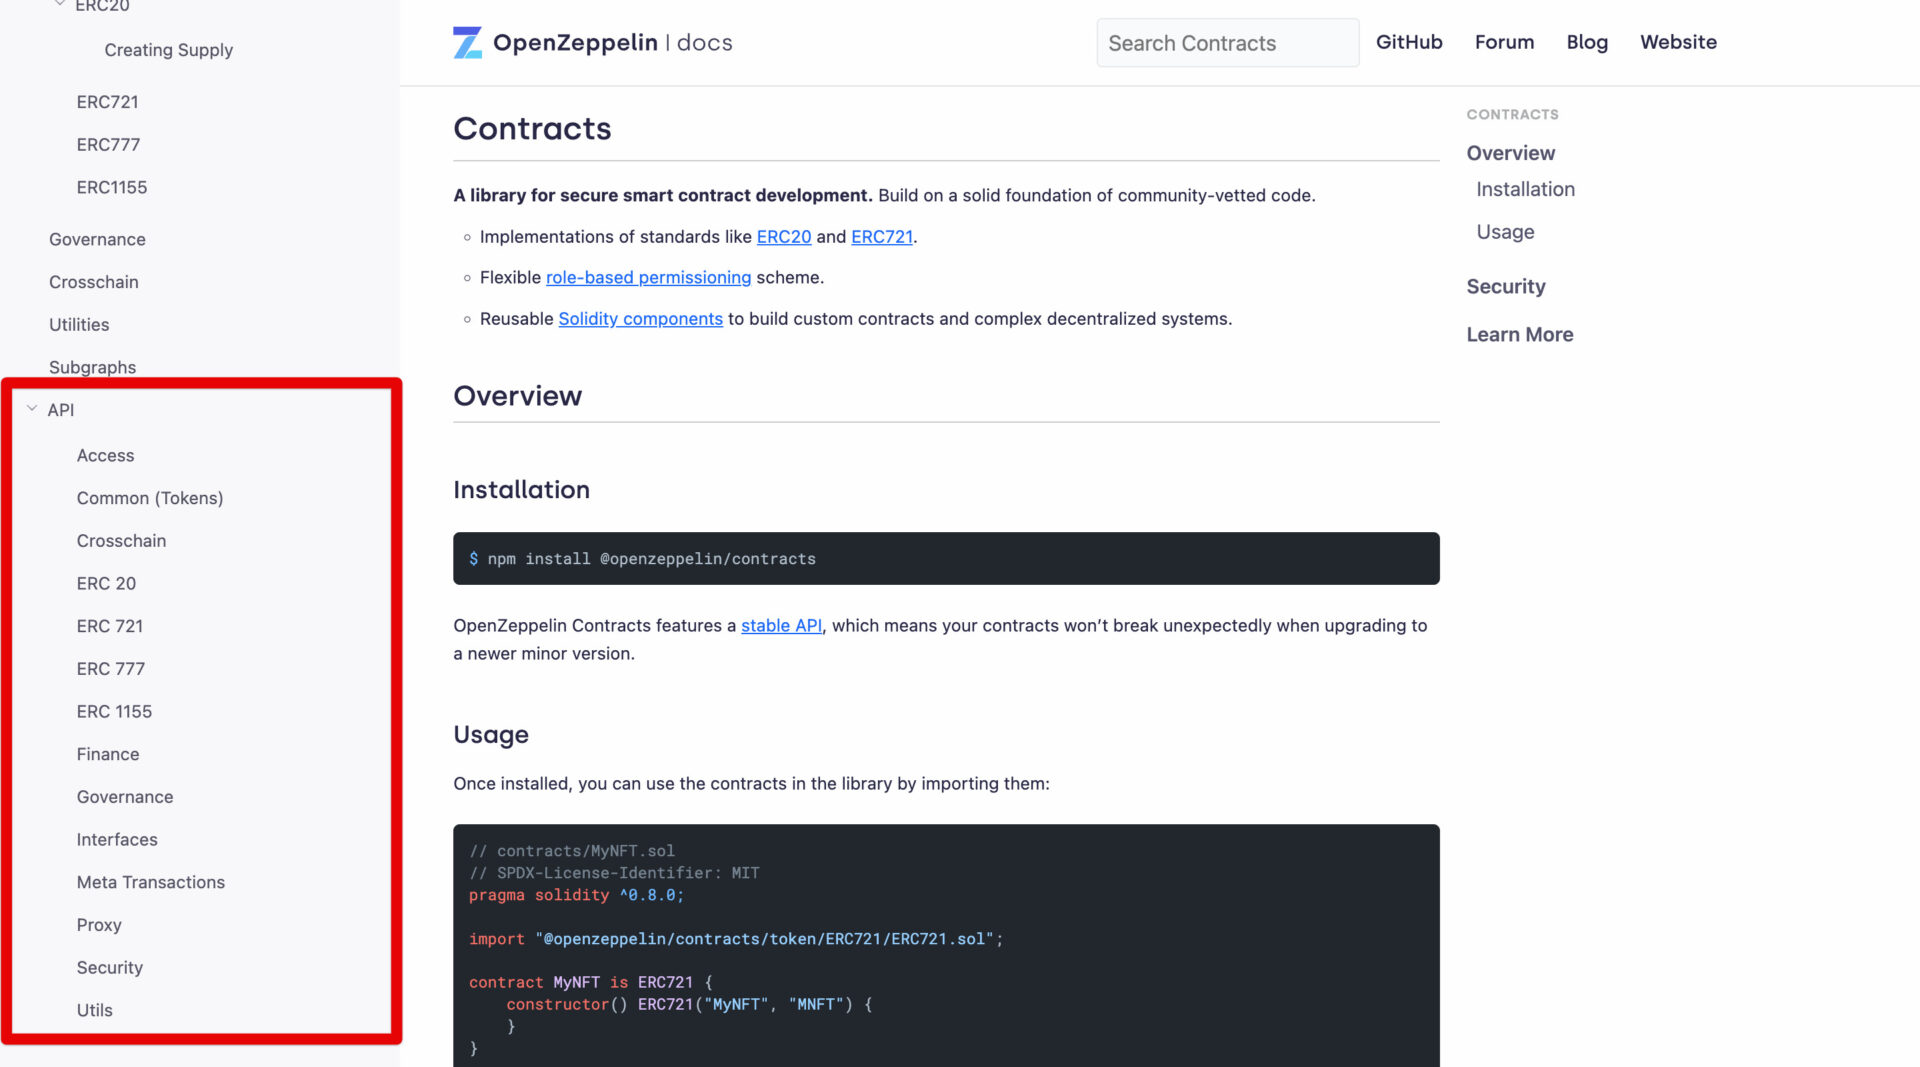Viewport: 1920px width, 1067px height.
Task: Follow the ERC20 link in bullet list
Action: pyautogui.click(x=784, y=237)
